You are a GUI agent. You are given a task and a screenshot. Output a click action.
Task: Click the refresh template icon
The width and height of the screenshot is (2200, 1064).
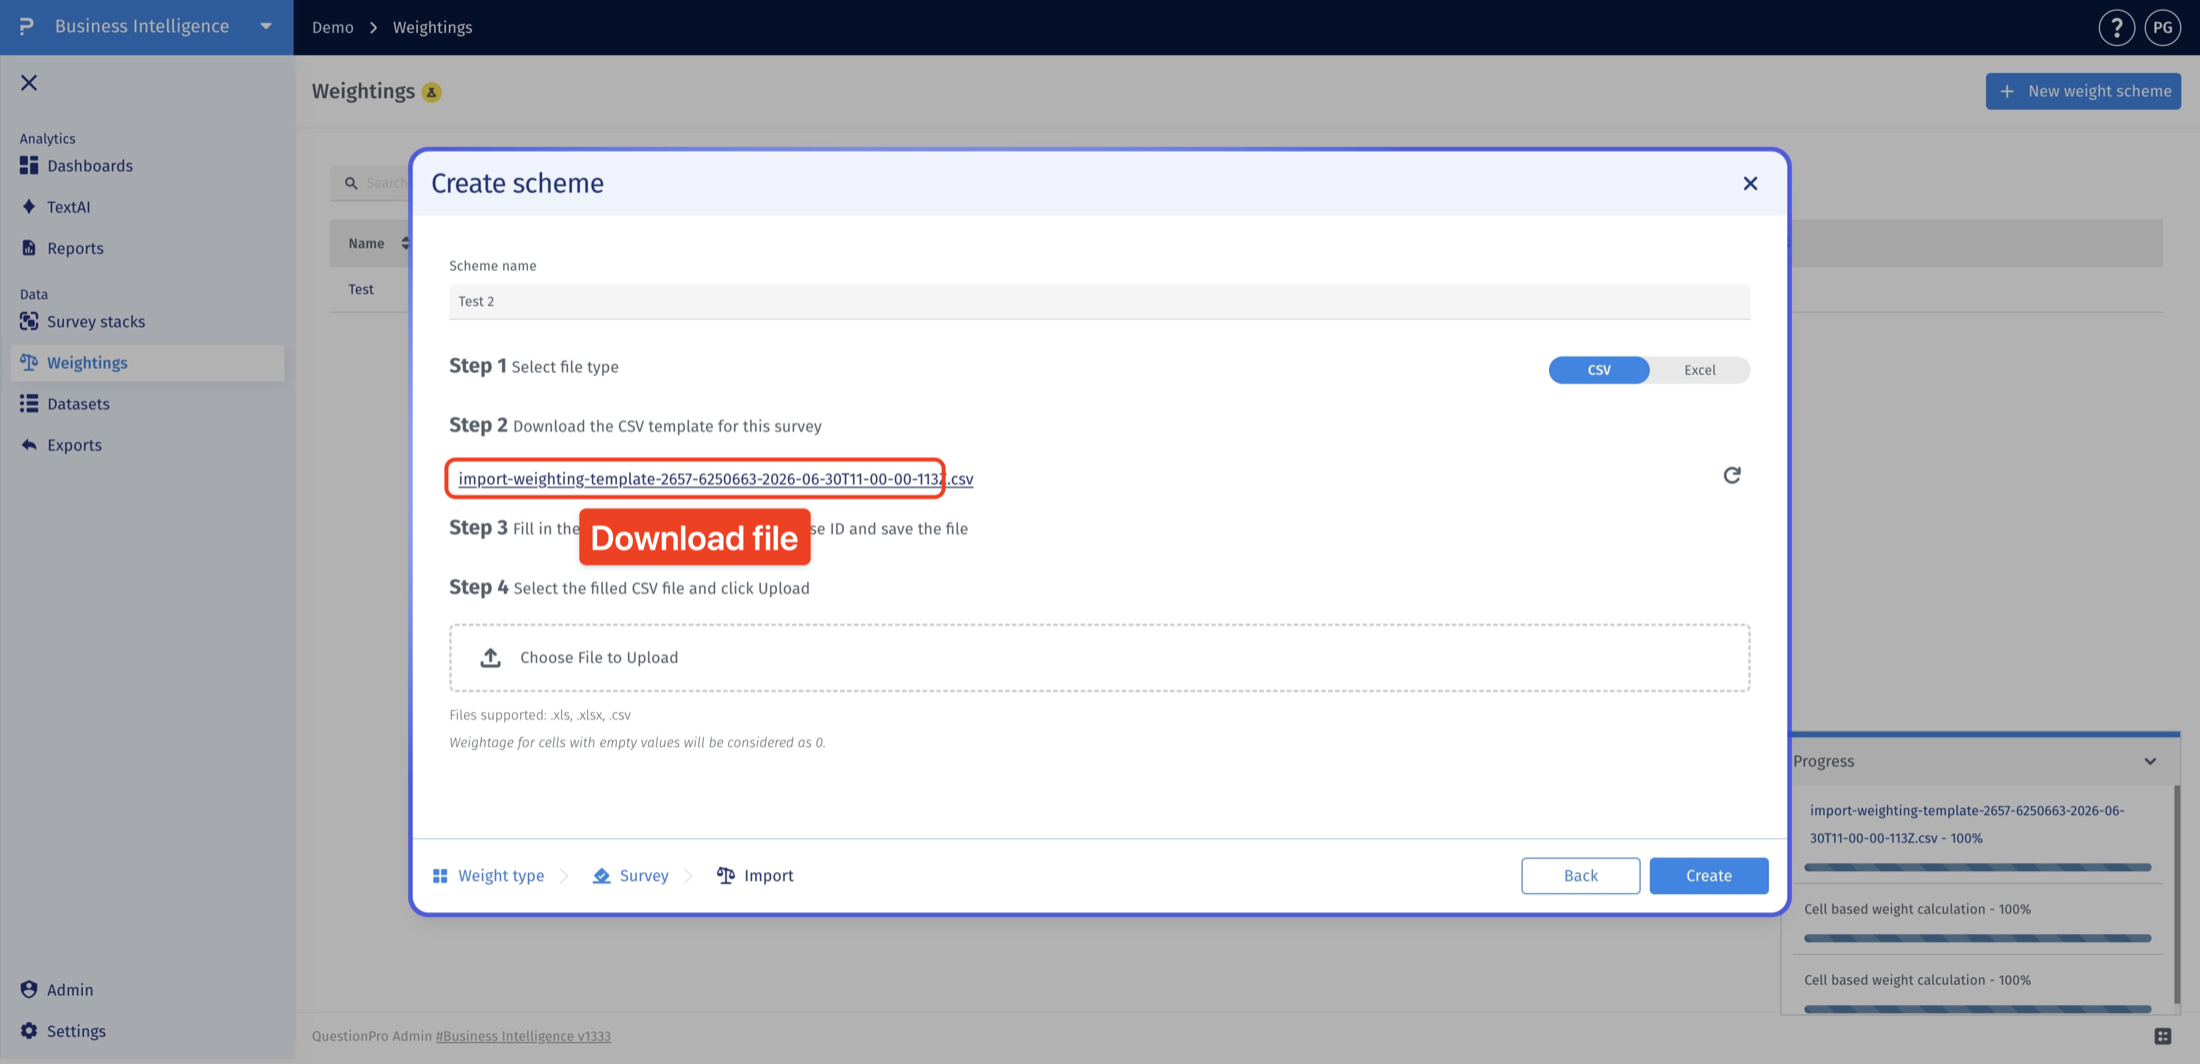[1732, 475]
